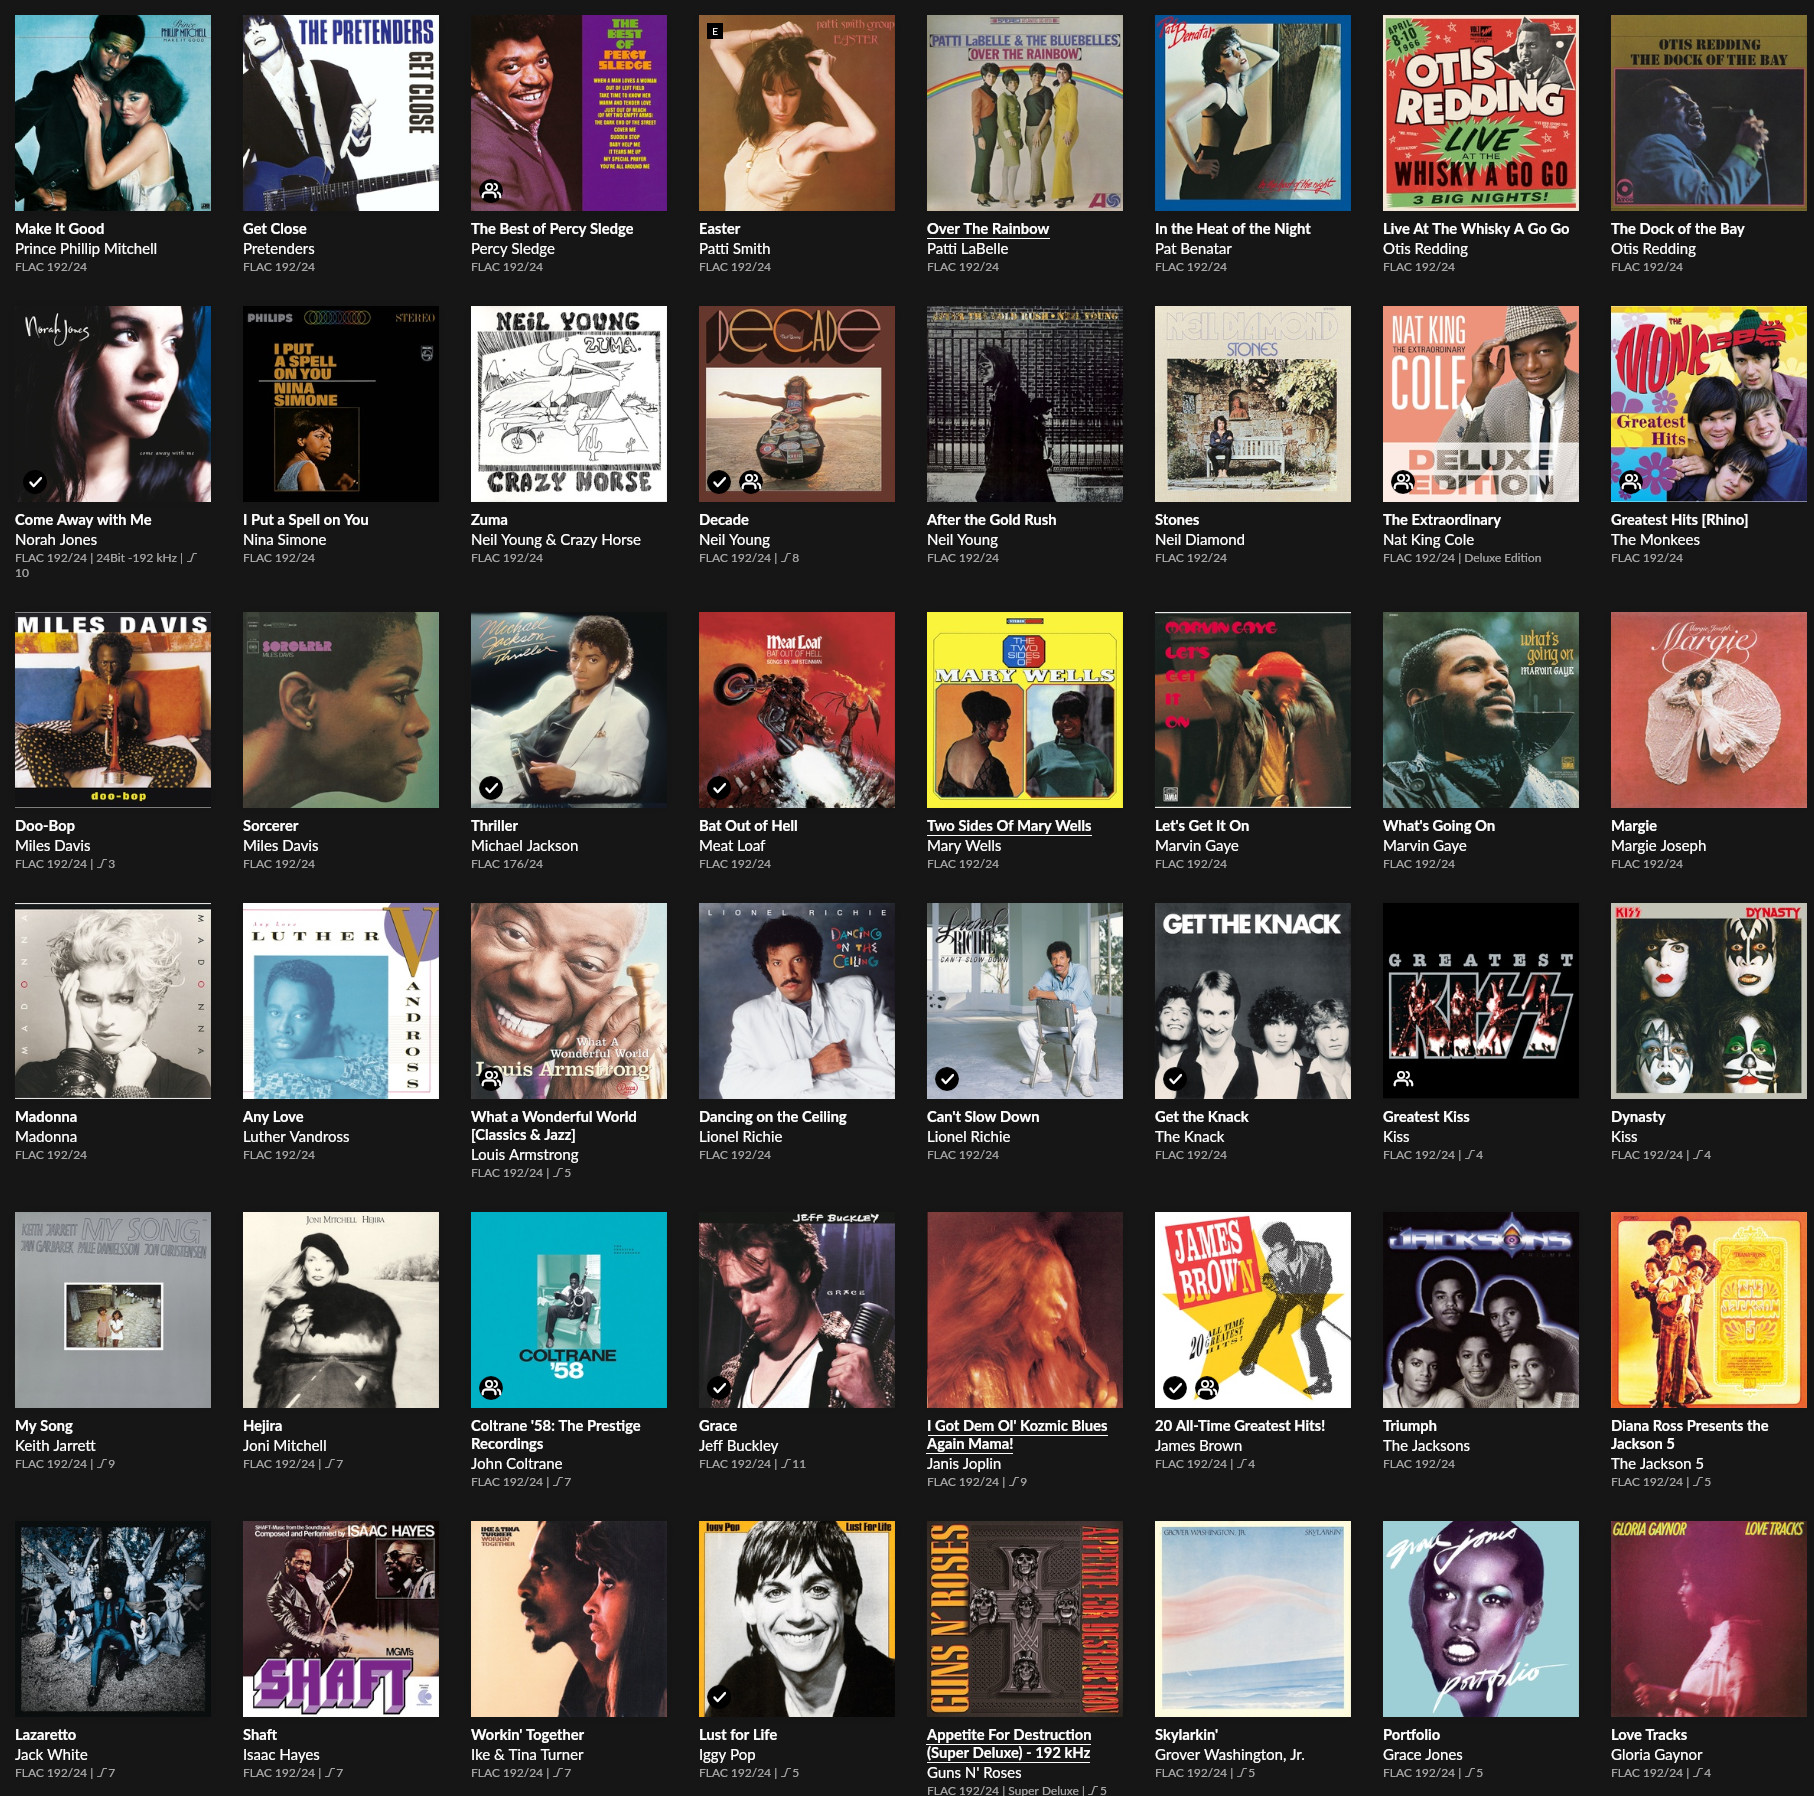Open After the Gold Rush cover
This screenshot has width=1814, height=1796.
tap(1025, 404)
